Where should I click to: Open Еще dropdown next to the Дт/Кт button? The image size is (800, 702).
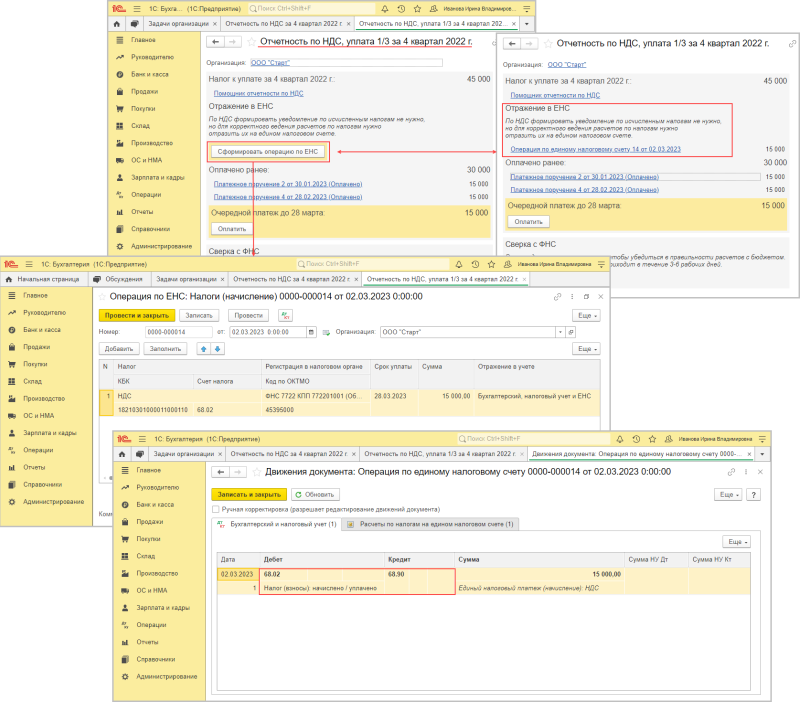pos(586,316)
